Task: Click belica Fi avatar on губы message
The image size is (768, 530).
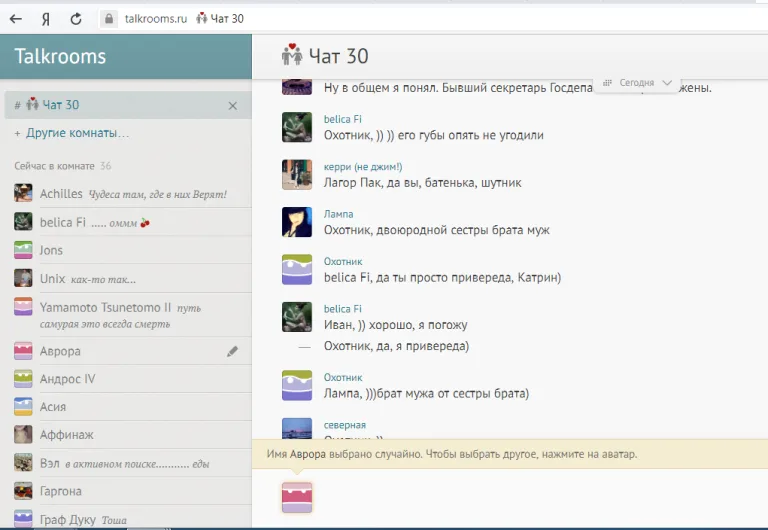Action: 297,127
